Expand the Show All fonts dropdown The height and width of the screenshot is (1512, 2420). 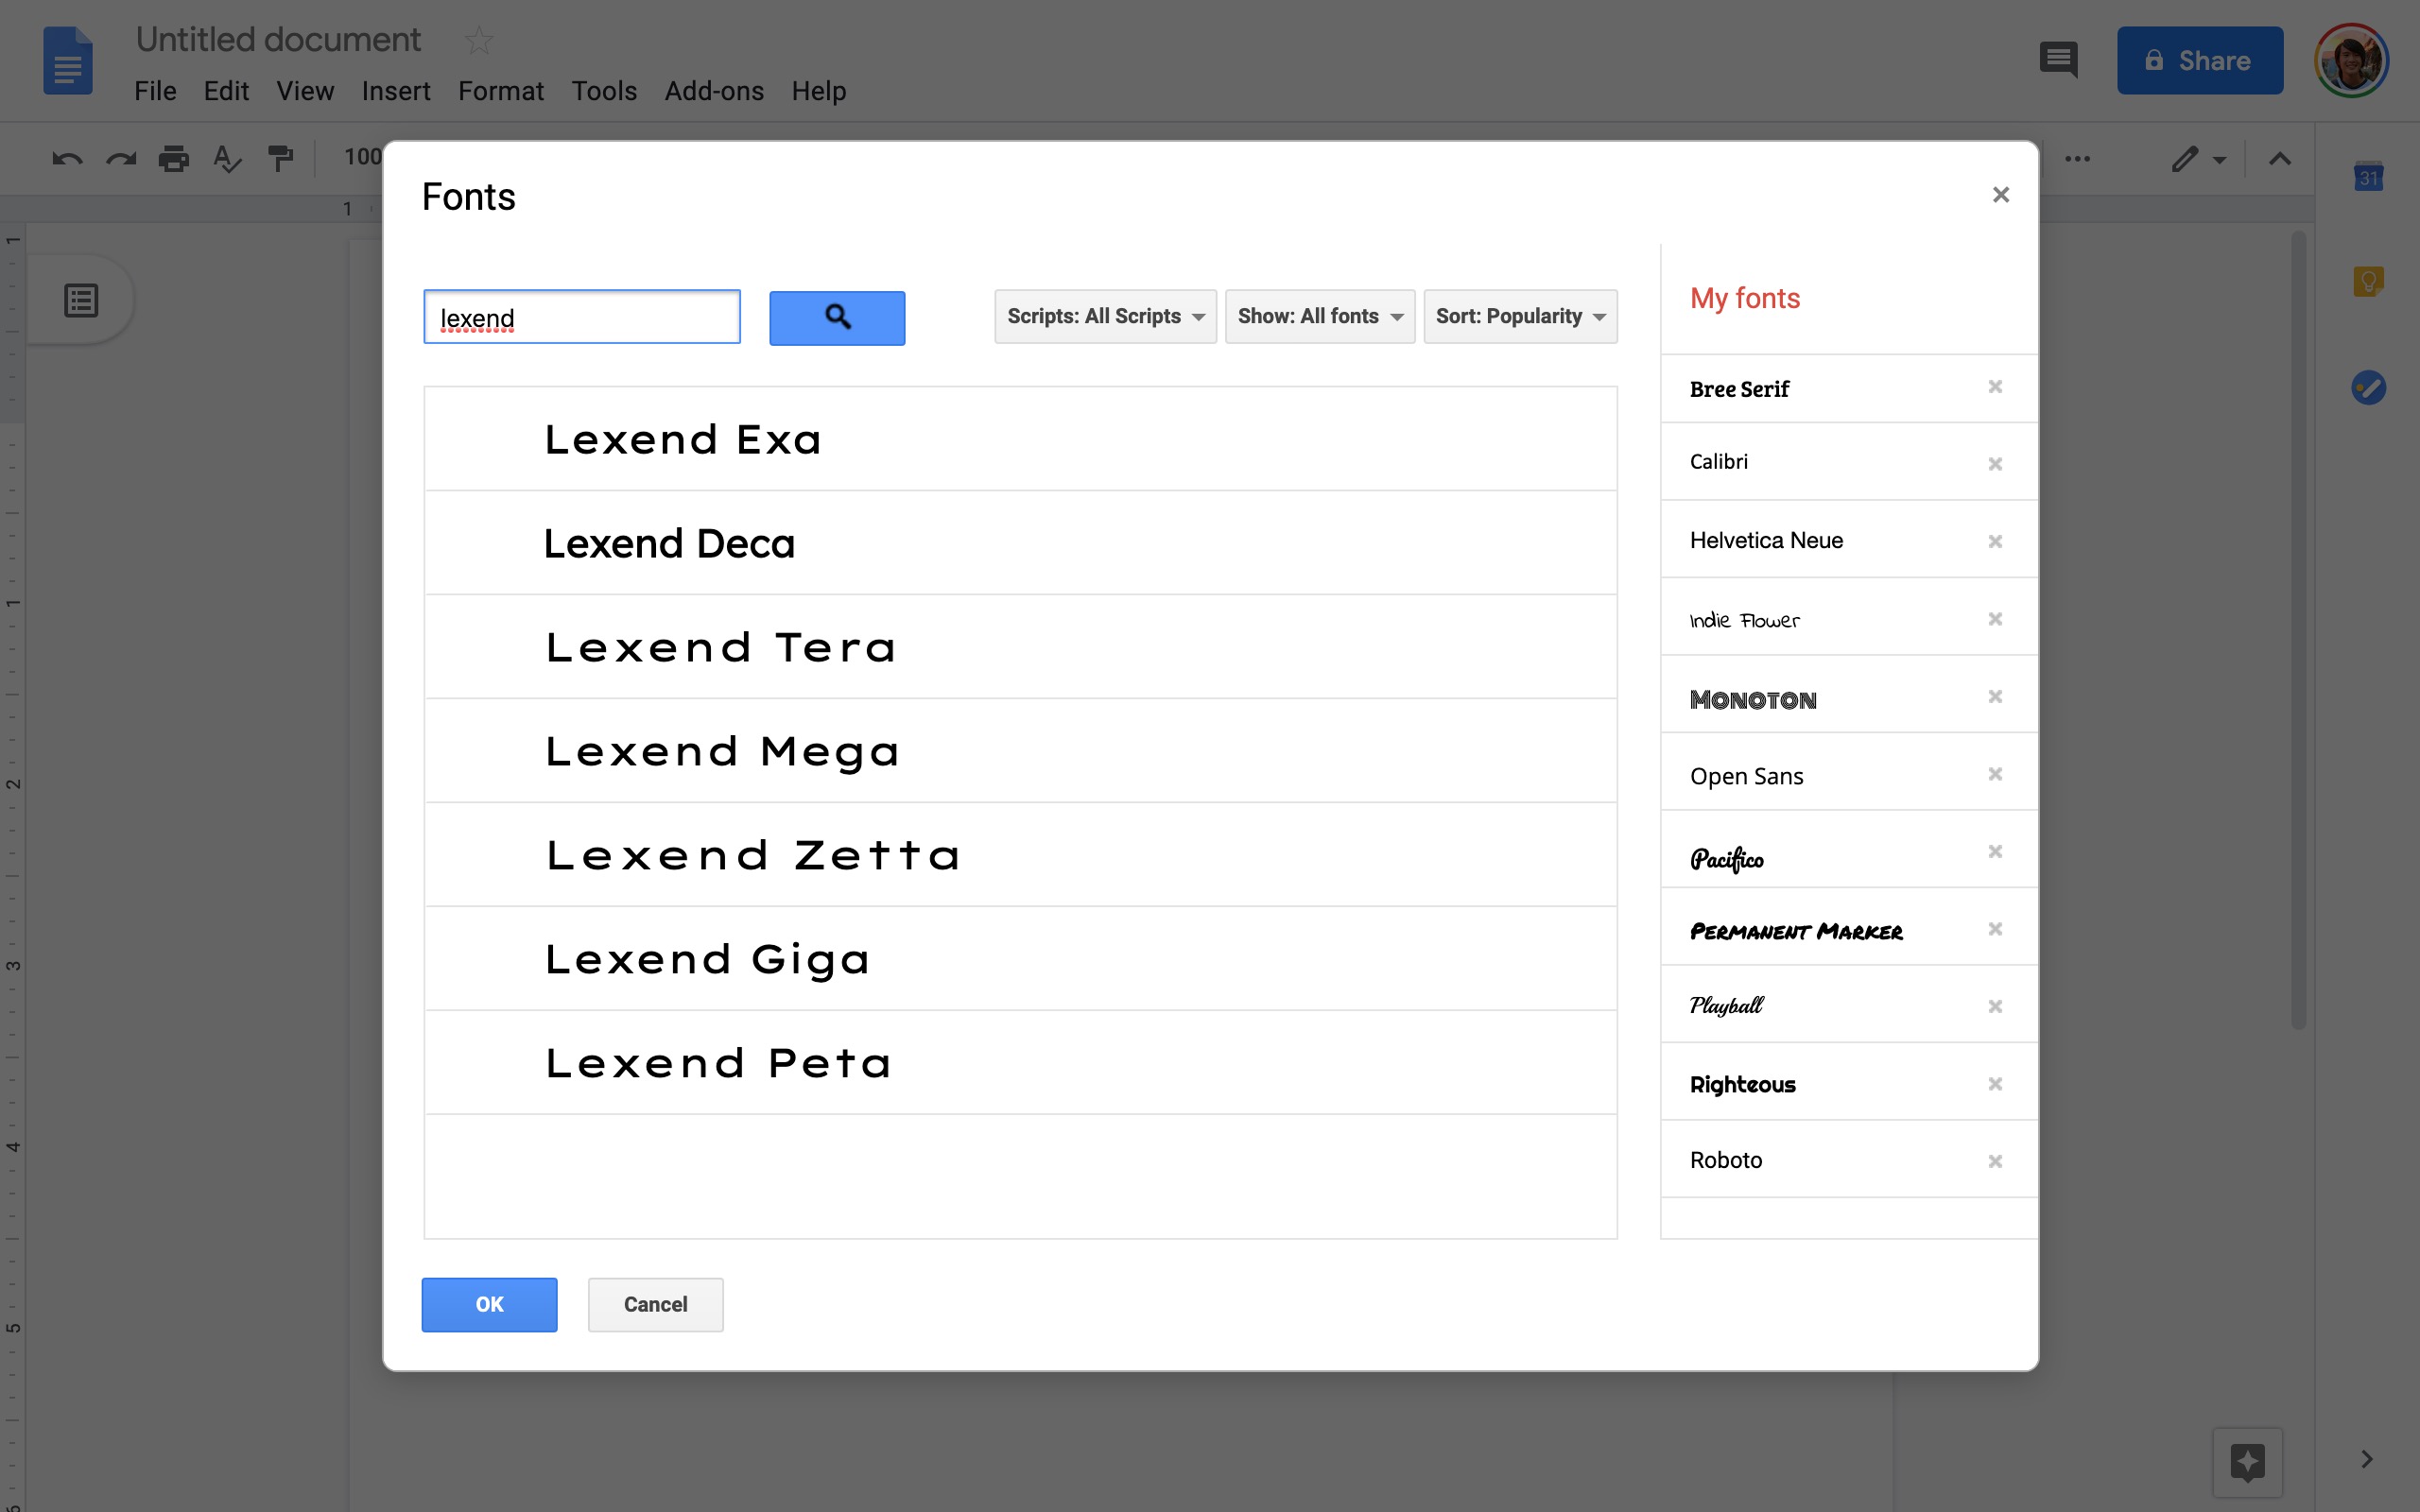click(x=1319, y=316)
